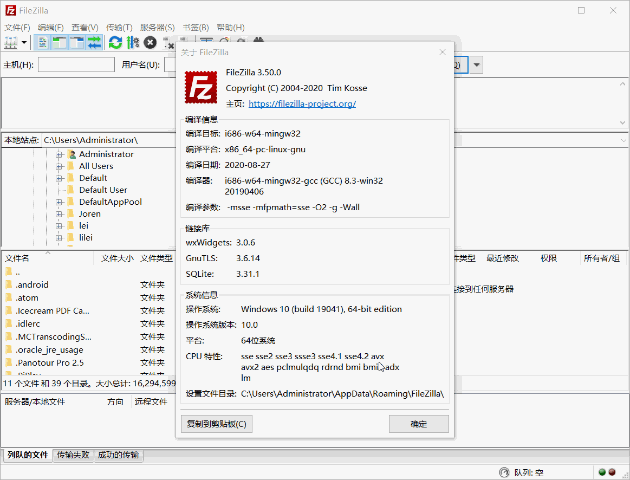
Task: Switch to the 传输失败 tab
Action: (73, 455)
